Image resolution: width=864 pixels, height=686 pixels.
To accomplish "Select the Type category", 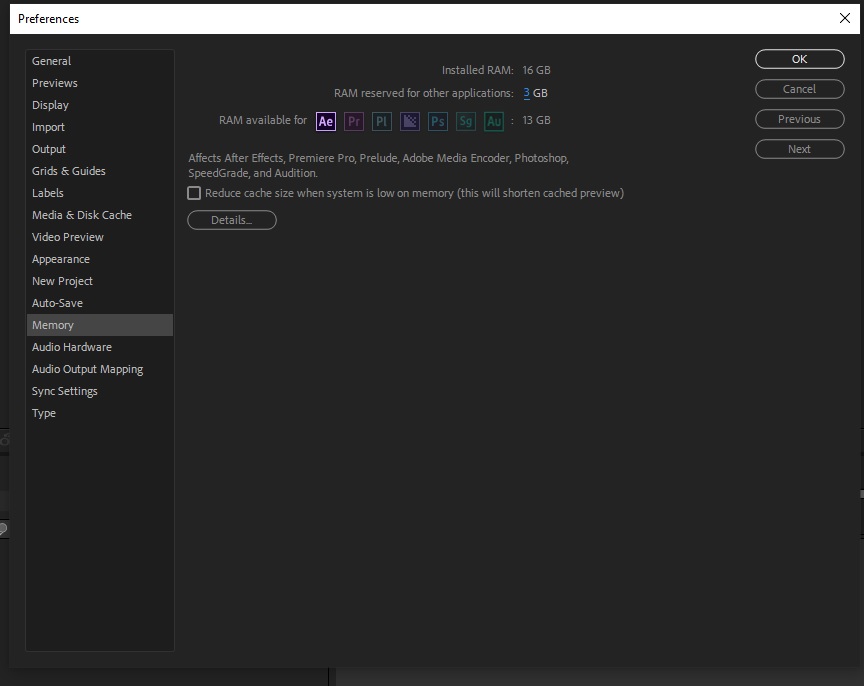I will (x=100, y=413).
